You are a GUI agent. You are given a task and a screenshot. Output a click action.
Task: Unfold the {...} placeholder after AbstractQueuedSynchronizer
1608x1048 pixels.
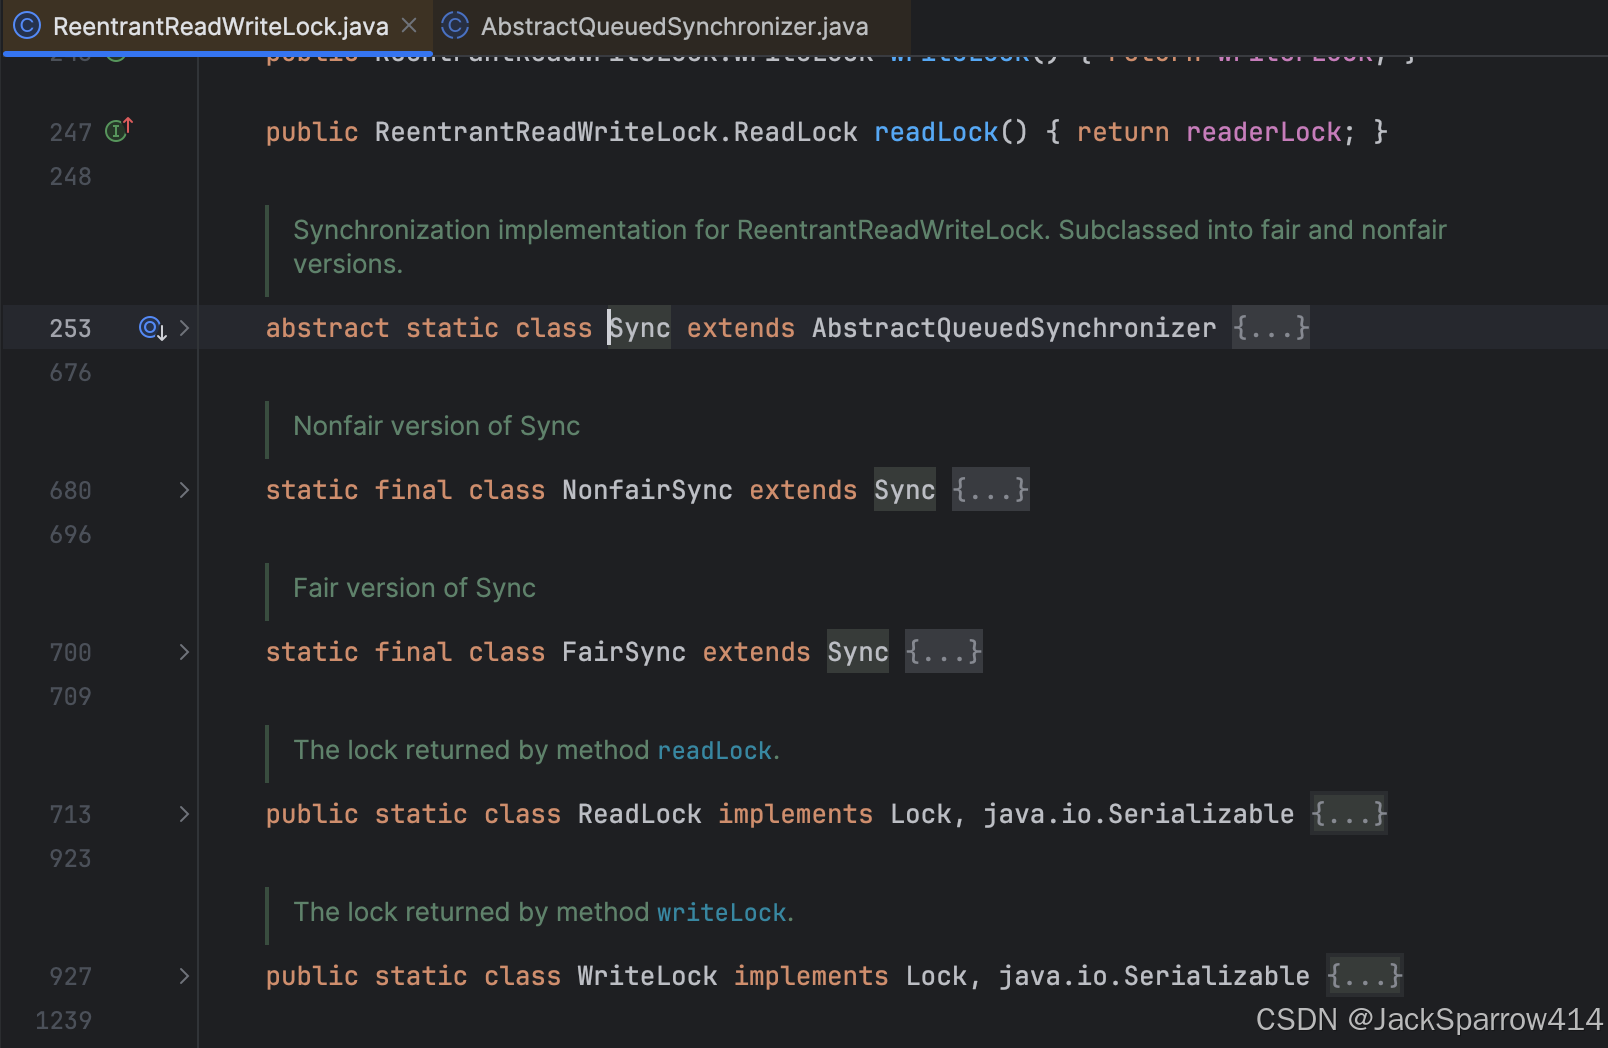[1271, 328]
